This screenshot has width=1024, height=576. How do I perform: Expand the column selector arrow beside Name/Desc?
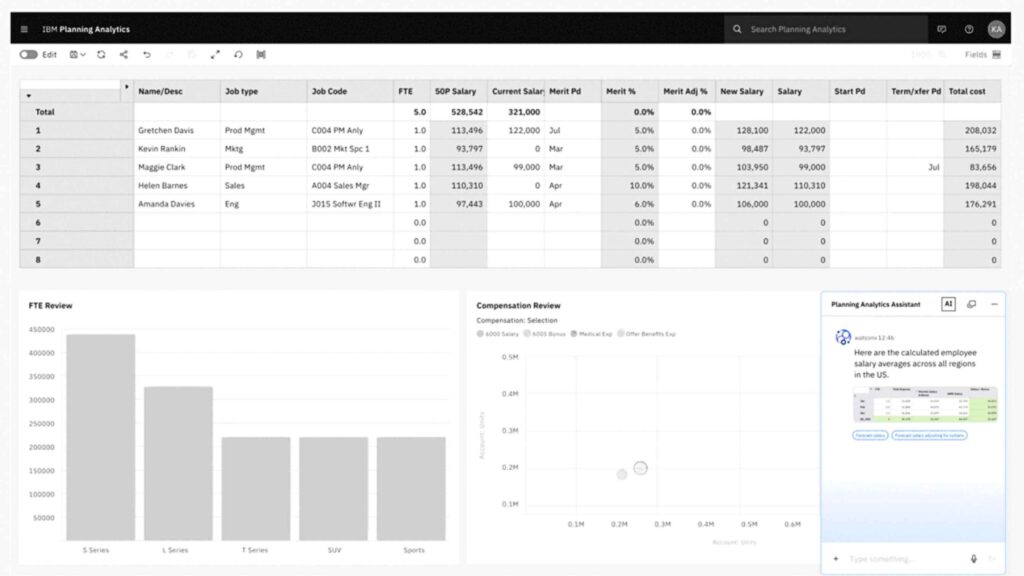click(127, 87)
